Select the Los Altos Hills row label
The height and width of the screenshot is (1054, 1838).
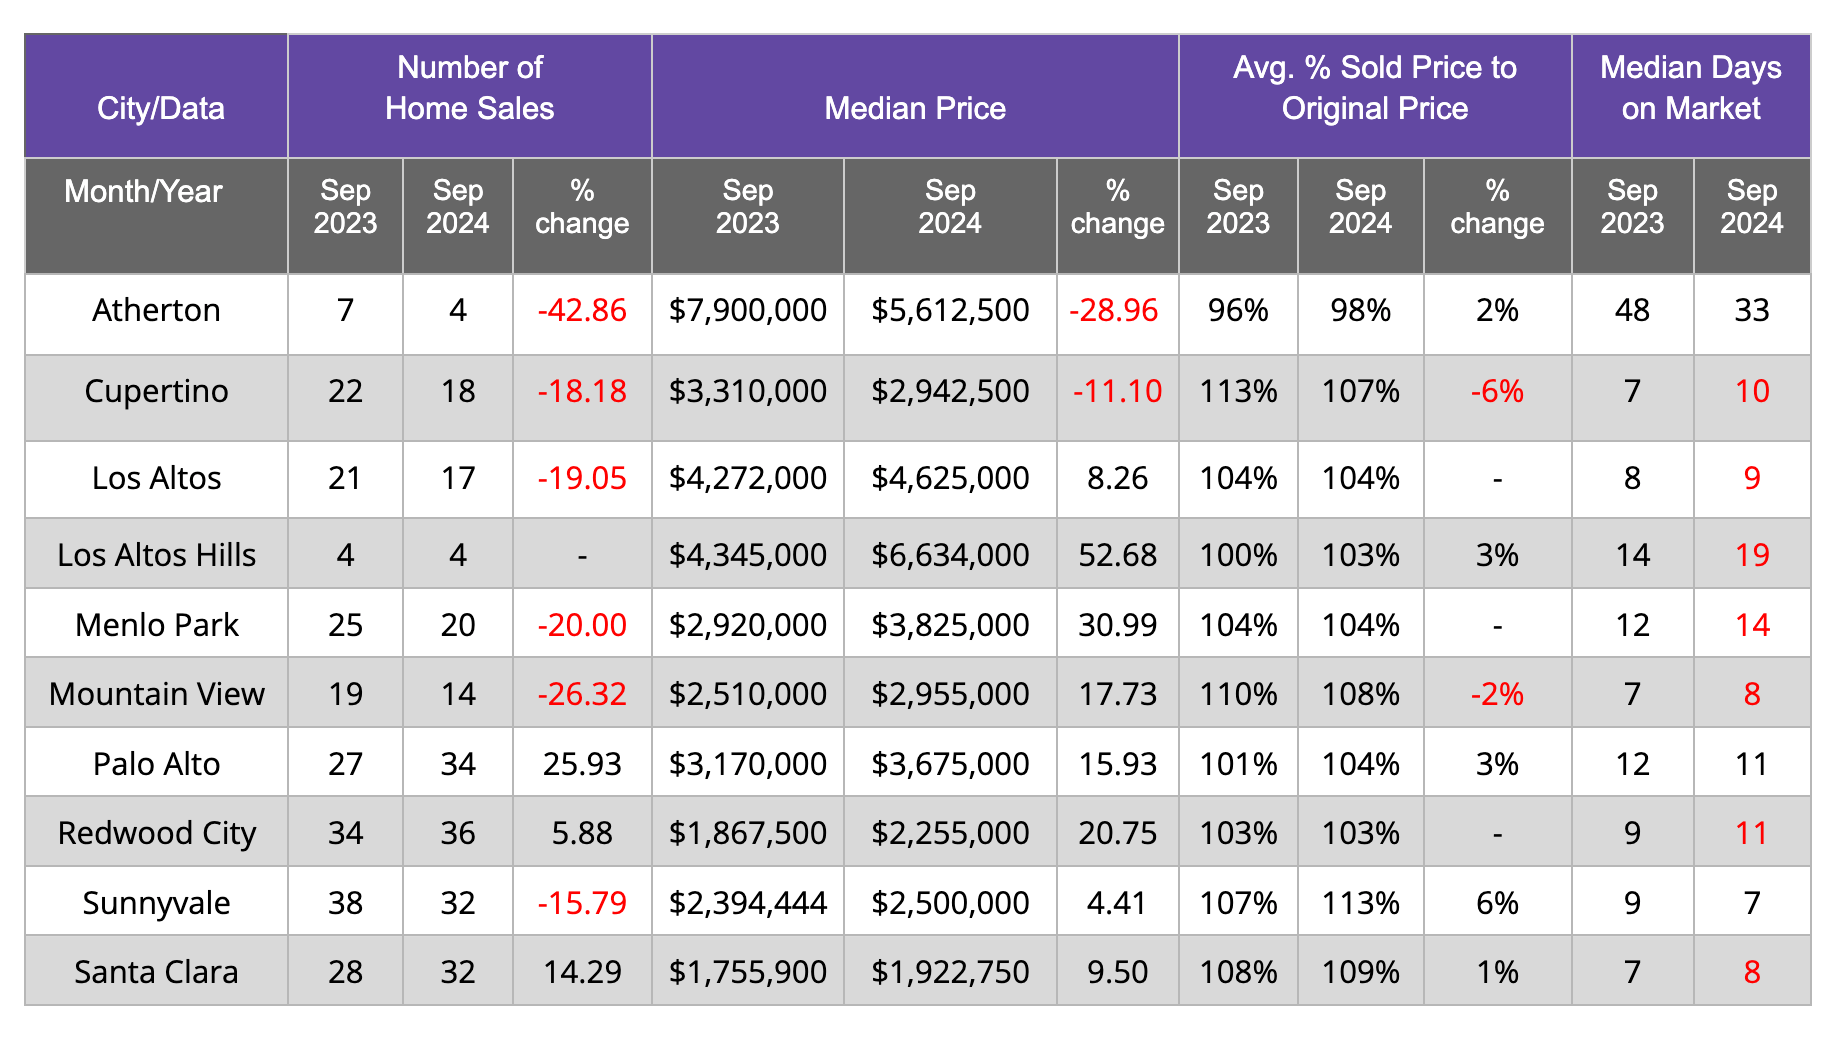(x=156, y=555)
